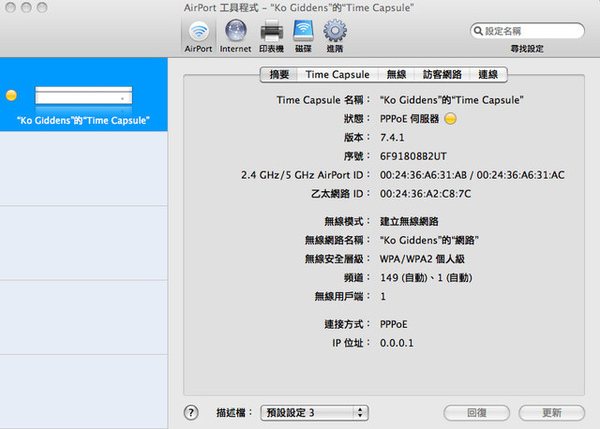The width and height of the screenshot is (600, 429).
Task: Switch to the 連線 tab
Action: point(488,74)
